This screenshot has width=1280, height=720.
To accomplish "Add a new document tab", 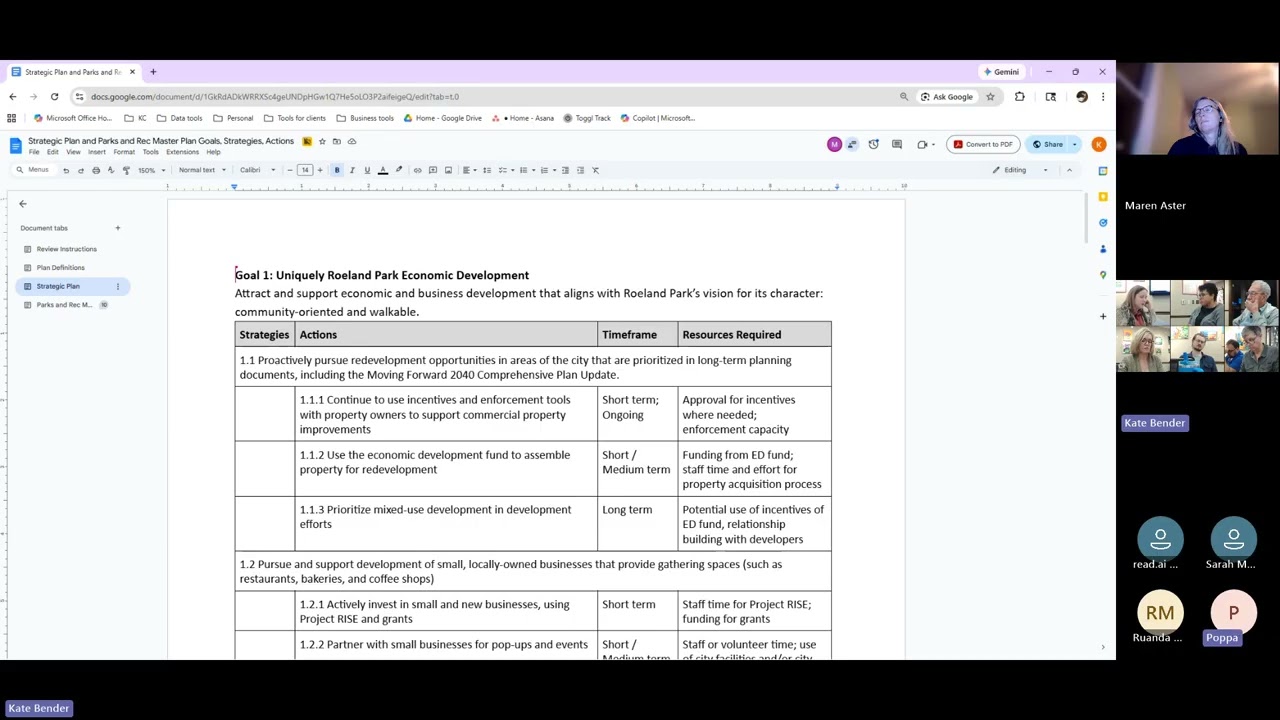I will [x=117, y=228].
